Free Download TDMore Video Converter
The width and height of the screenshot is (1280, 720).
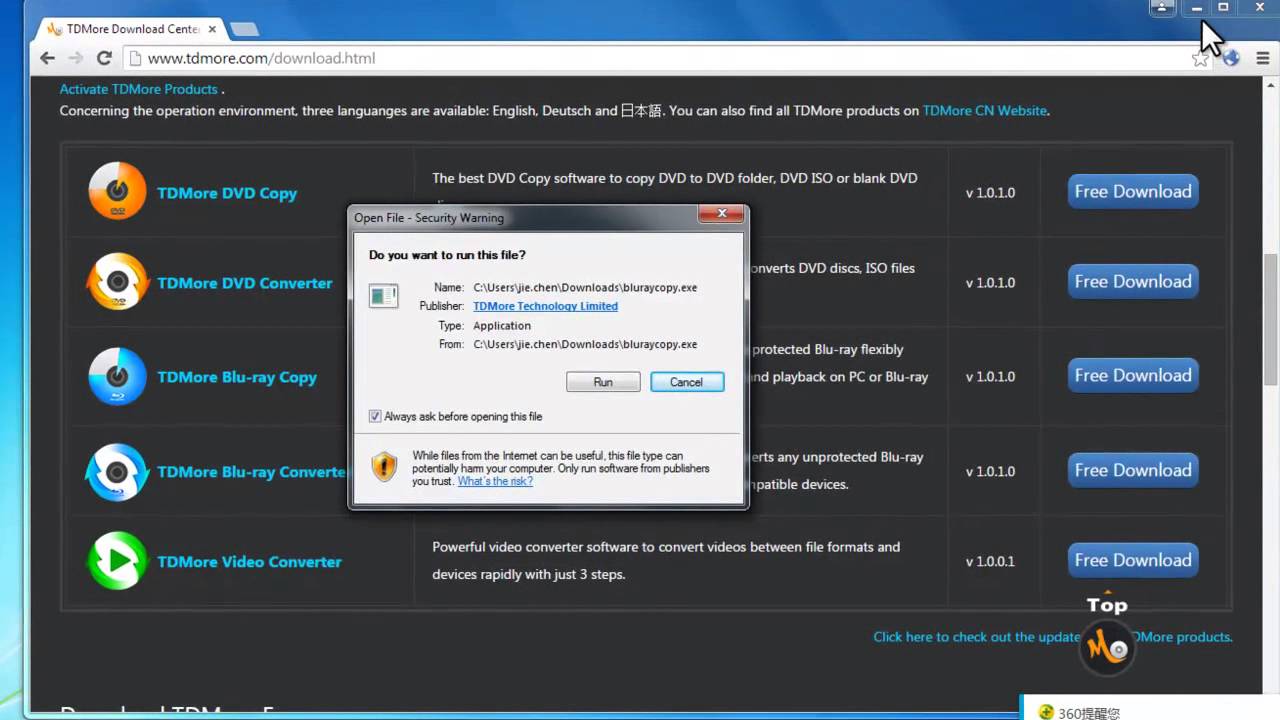pyautogui.click(x=1133, y=560)
